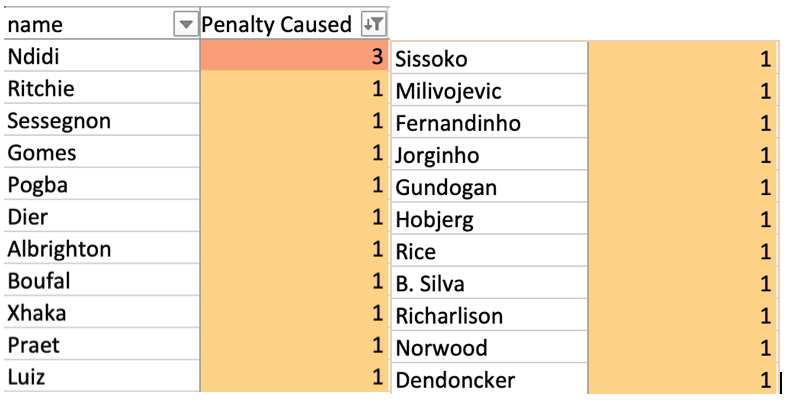This screenshot has width=790, height=400.
Task: Click the Milivojevic name cell
Action: click(x=489, y=91)
